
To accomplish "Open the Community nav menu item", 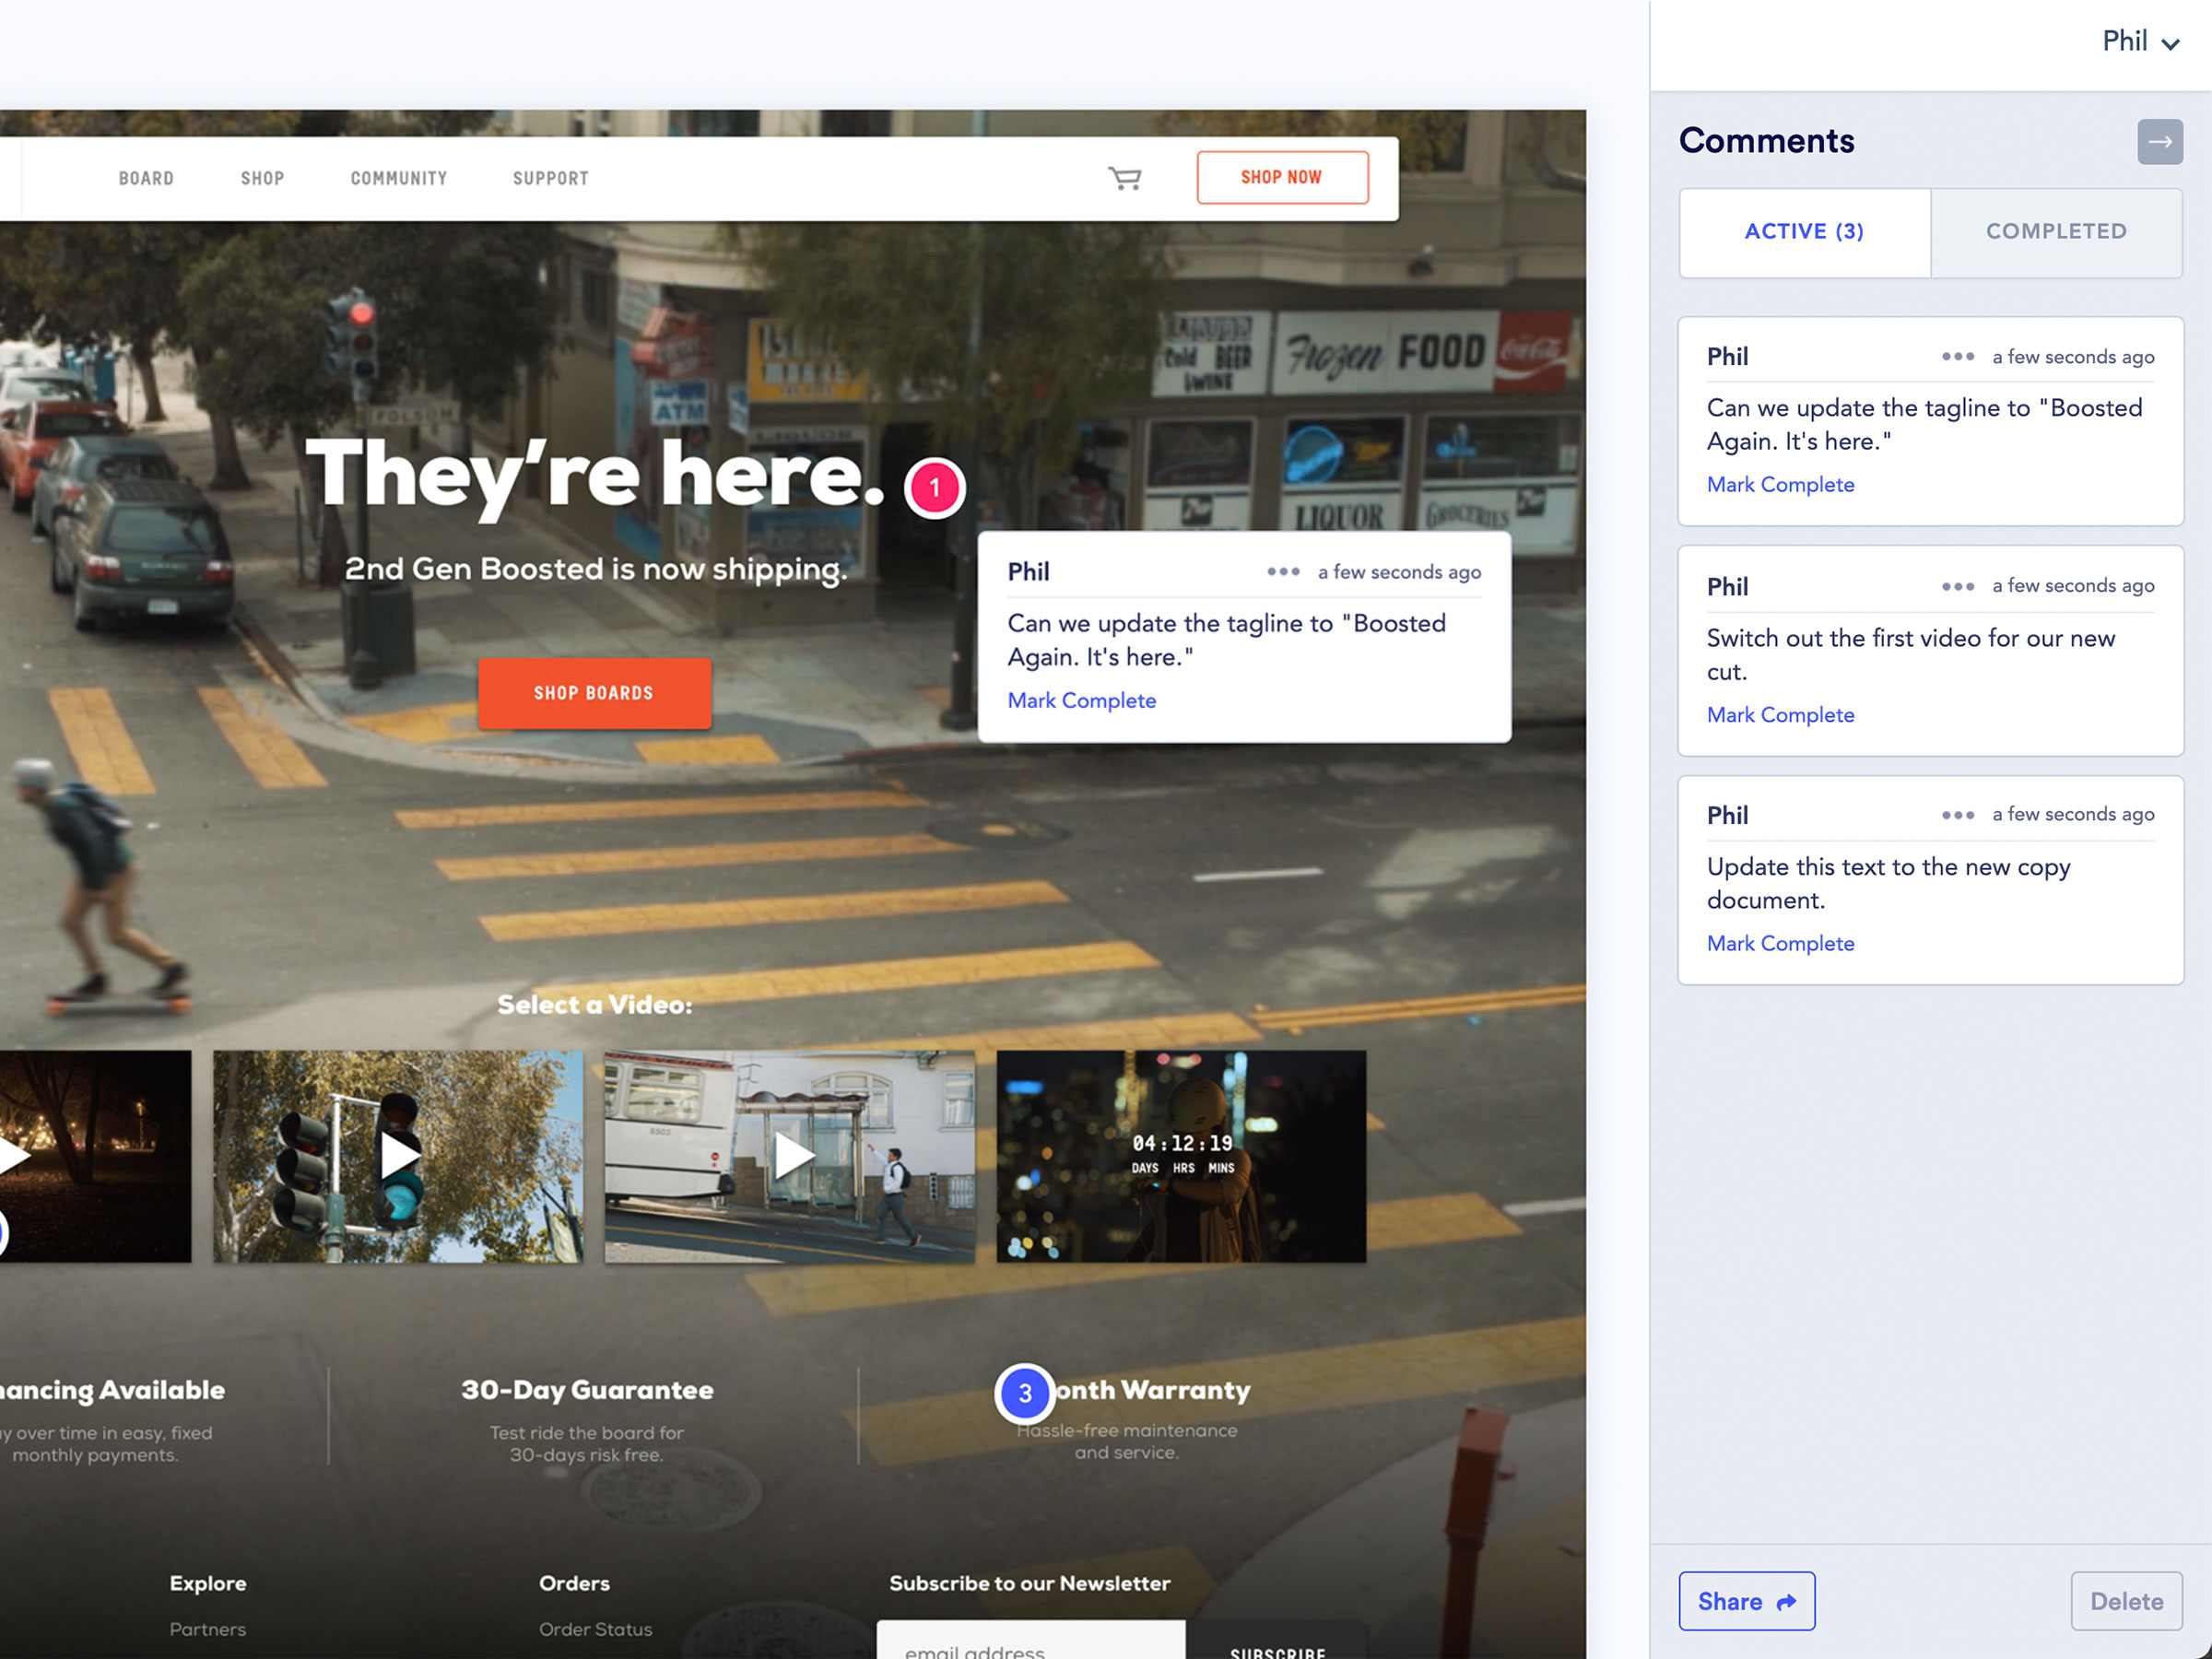I will pos(398,178).
